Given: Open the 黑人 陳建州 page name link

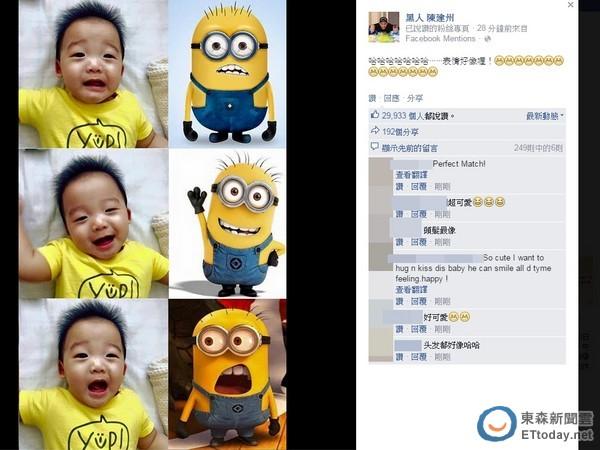Looking at the screenshot, I should pos(430,17).
